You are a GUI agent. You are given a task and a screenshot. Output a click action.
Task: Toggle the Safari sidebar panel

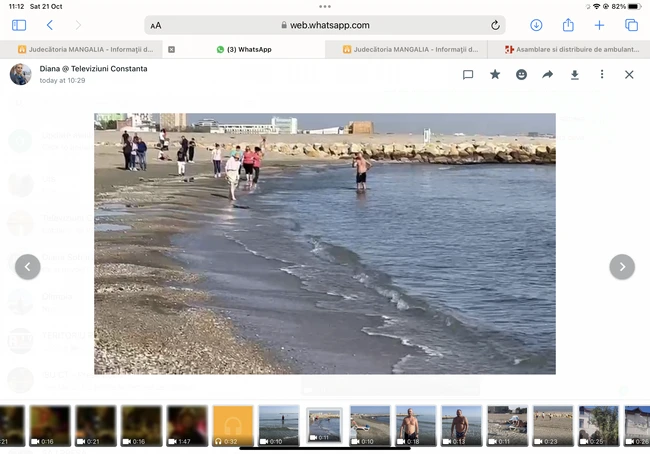(x=19, y=25)
